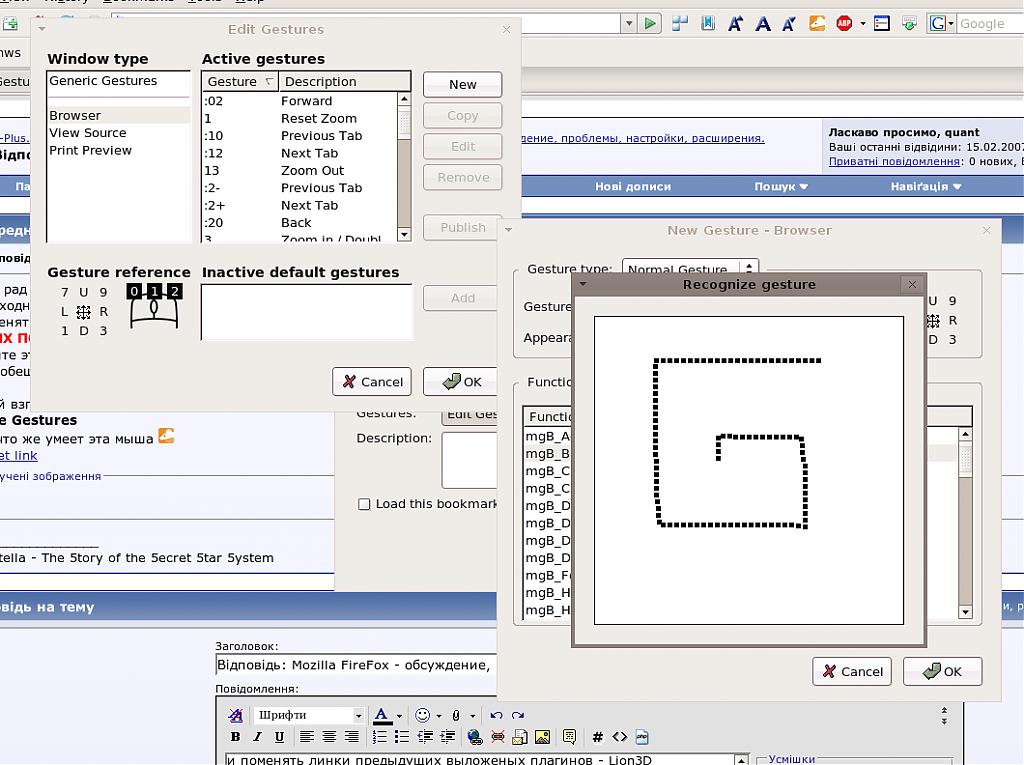Click the green Go arrow button
This screenshot has width=1024, height=765.
tap(650, 23)
